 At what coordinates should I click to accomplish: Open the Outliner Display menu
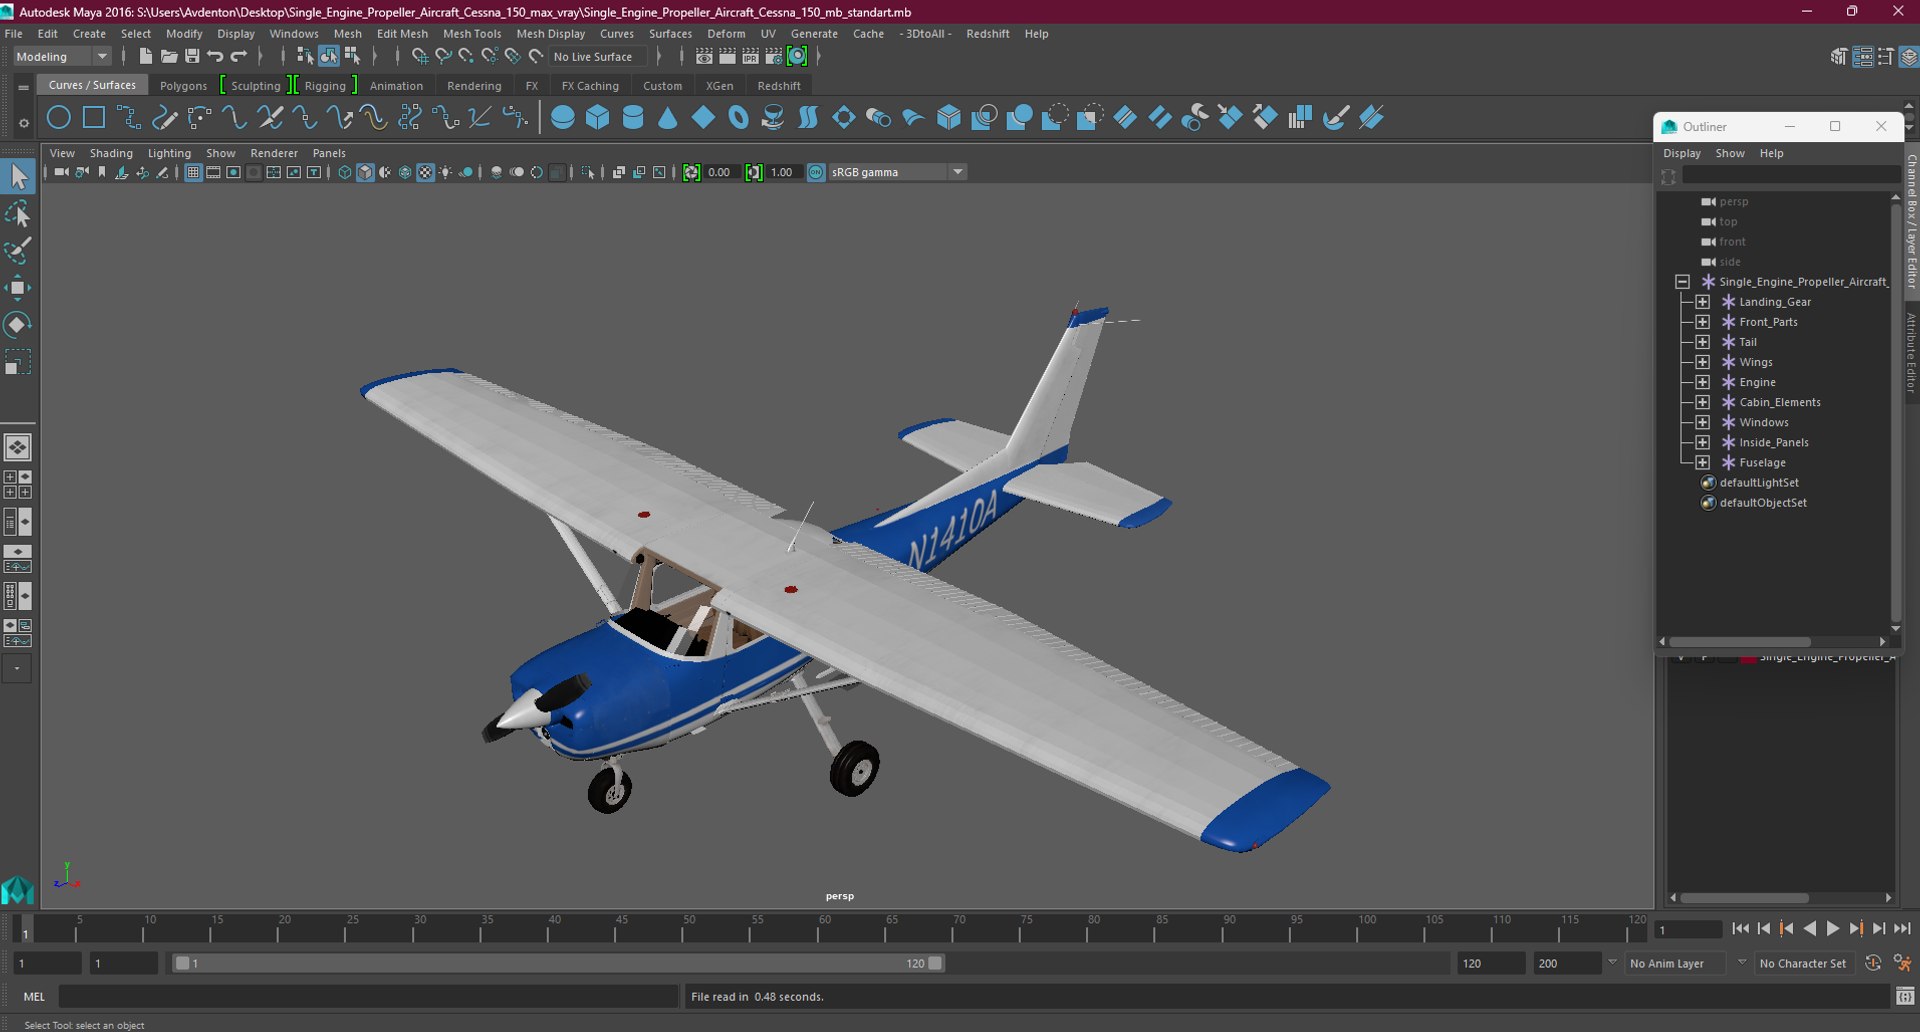[x=1682, y=153]
